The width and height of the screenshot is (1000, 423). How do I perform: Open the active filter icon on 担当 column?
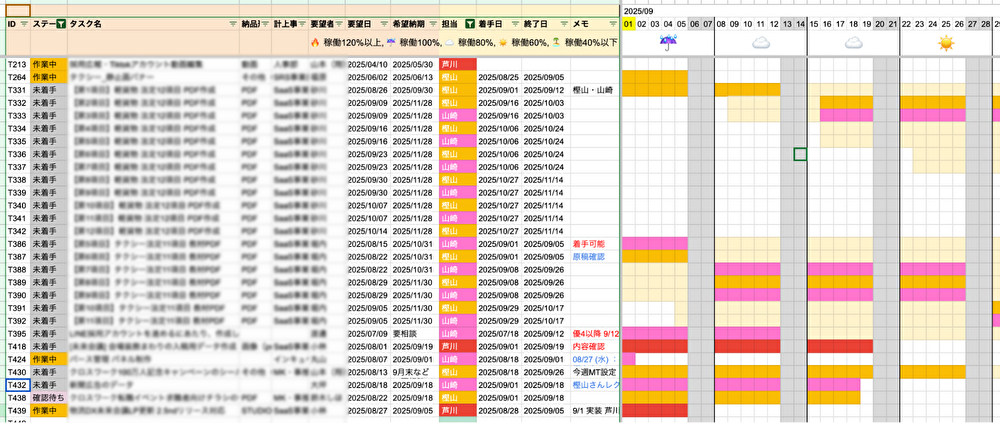pyautogui.click(x=469, y=24)
